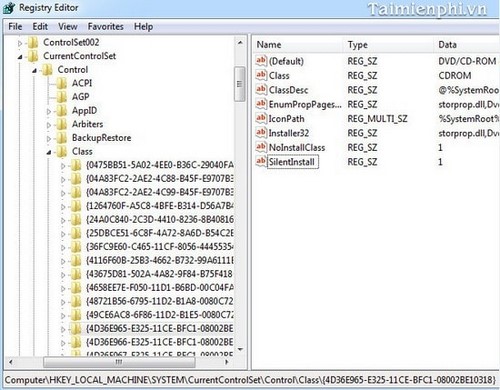
Task: Select the {49CE6AC8-6F86 key
Action: point(159,315)
